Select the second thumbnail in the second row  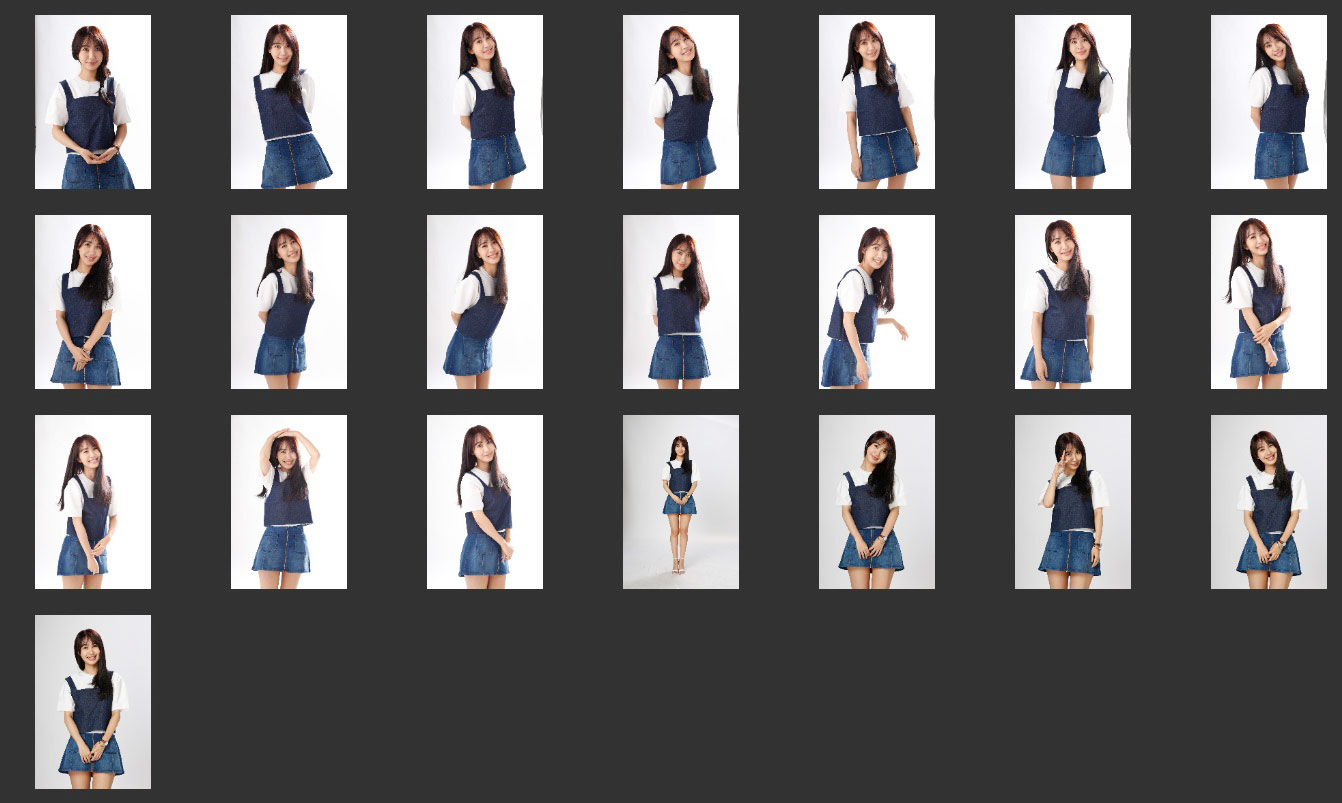point(289,302)
